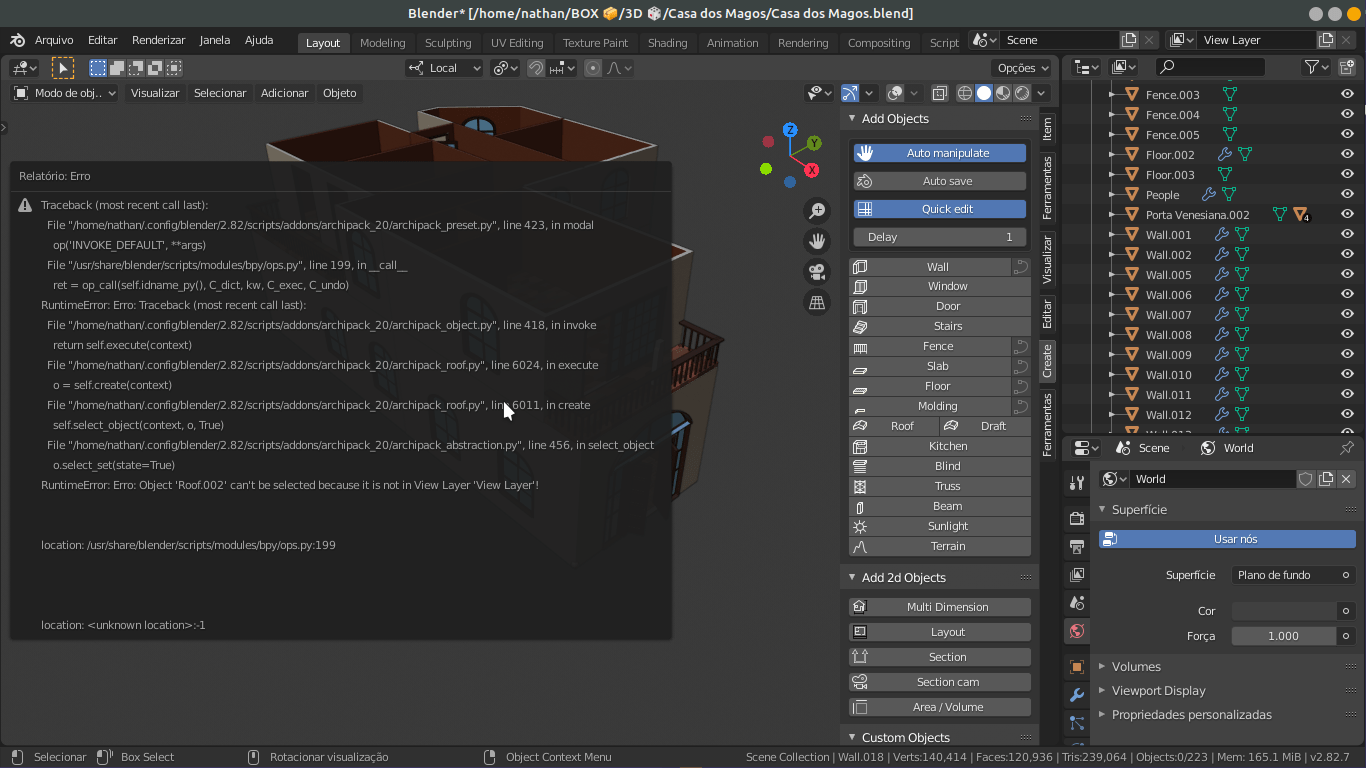This screenshot has height=768, width=1366.
Task: Click the Wall button in Add Objects
Action: pos(938,266)
